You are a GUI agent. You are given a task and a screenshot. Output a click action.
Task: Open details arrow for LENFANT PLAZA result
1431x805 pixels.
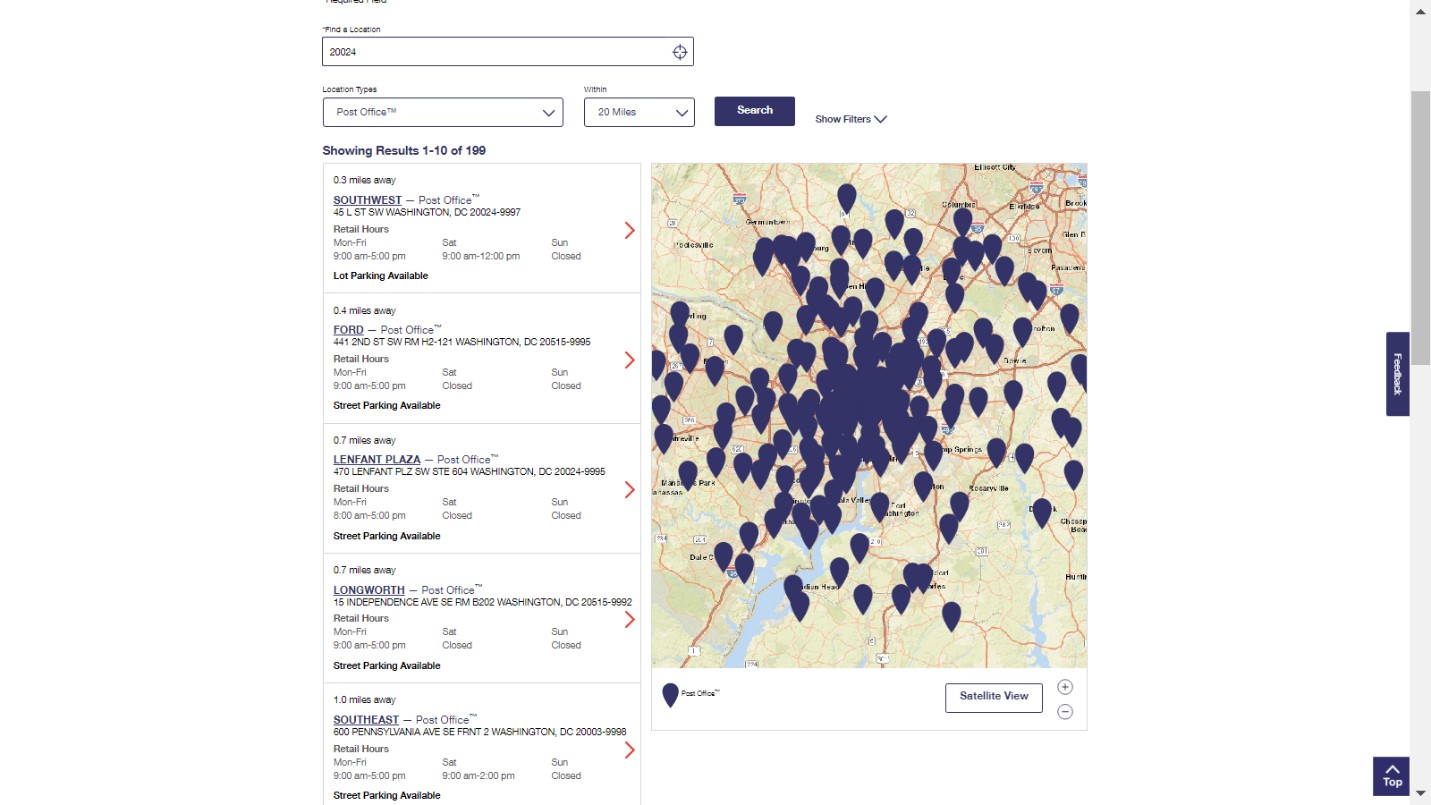click(629, 490)
